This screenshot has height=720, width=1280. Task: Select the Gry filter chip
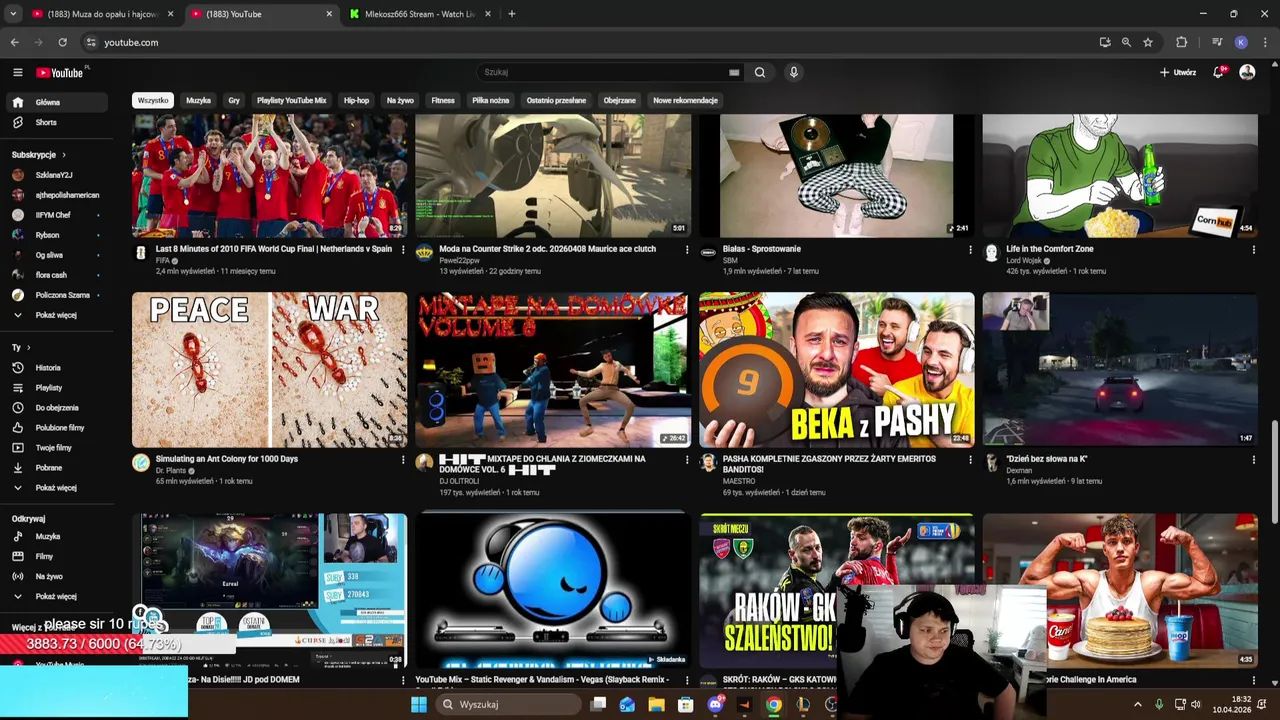coord(234,100)
